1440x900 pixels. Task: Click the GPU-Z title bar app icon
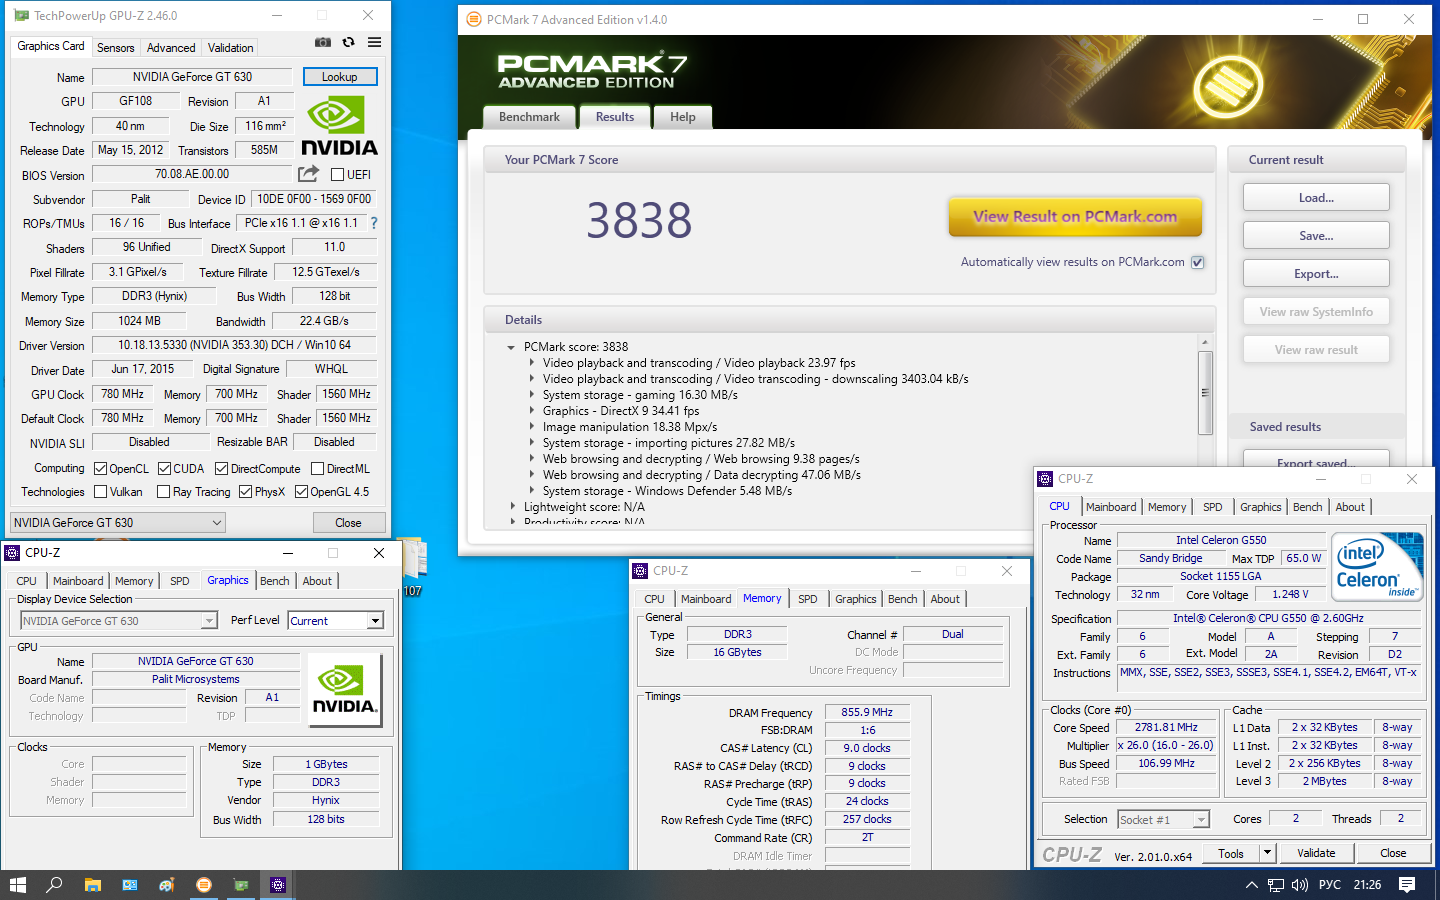(x=21, y=16)
